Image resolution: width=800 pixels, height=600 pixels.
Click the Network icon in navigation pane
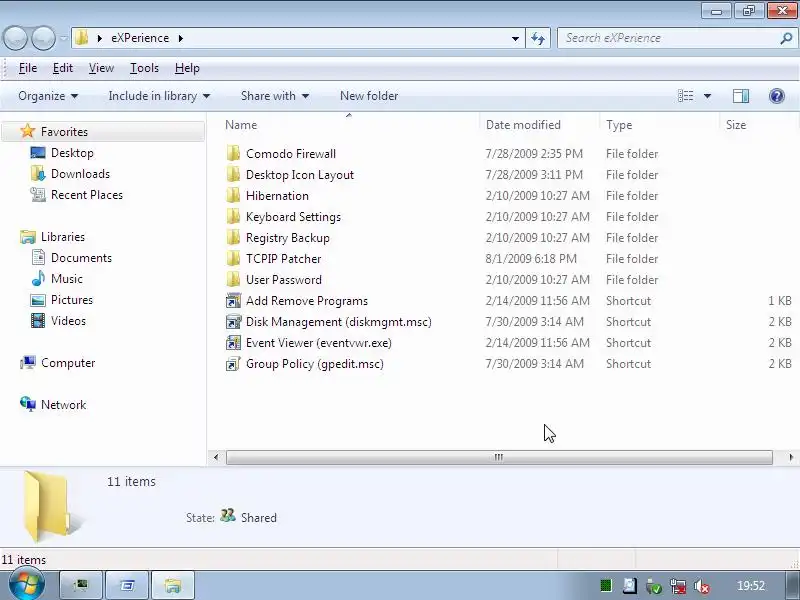(x=28, y=404)
